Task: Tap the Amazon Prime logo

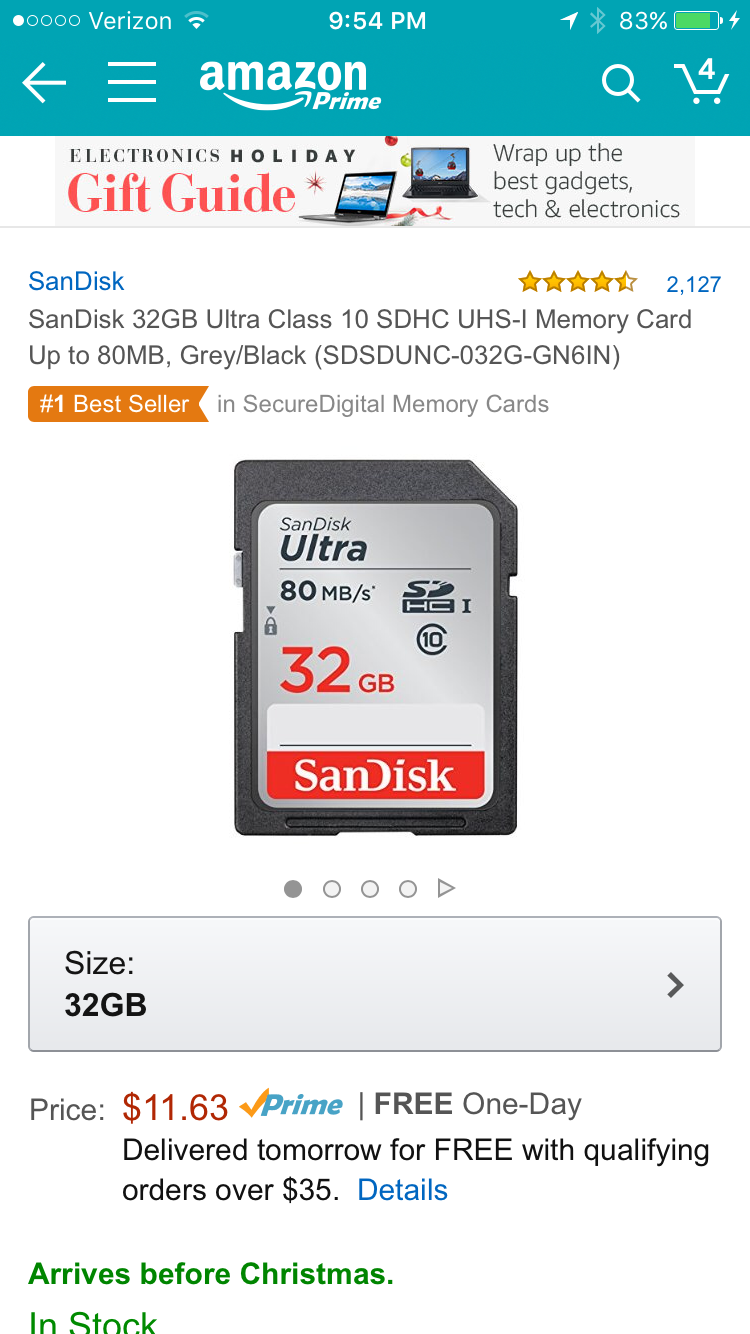Action: click(x=290, y=85)
